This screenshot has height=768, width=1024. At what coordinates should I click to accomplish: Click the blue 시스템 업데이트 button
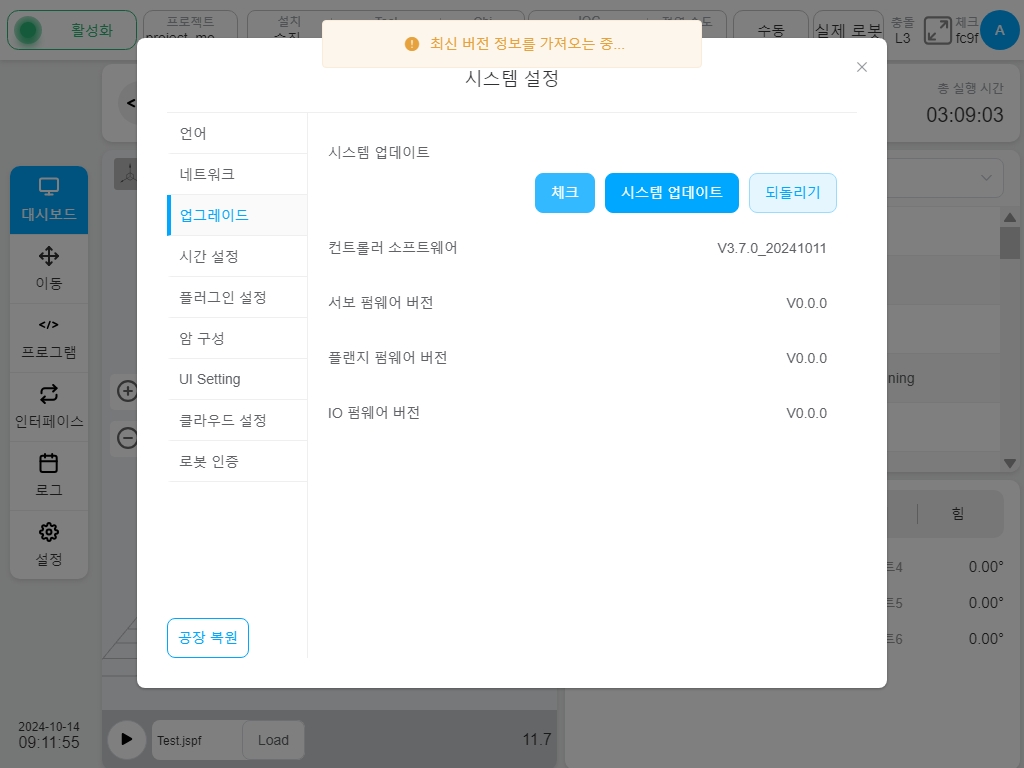672,193
